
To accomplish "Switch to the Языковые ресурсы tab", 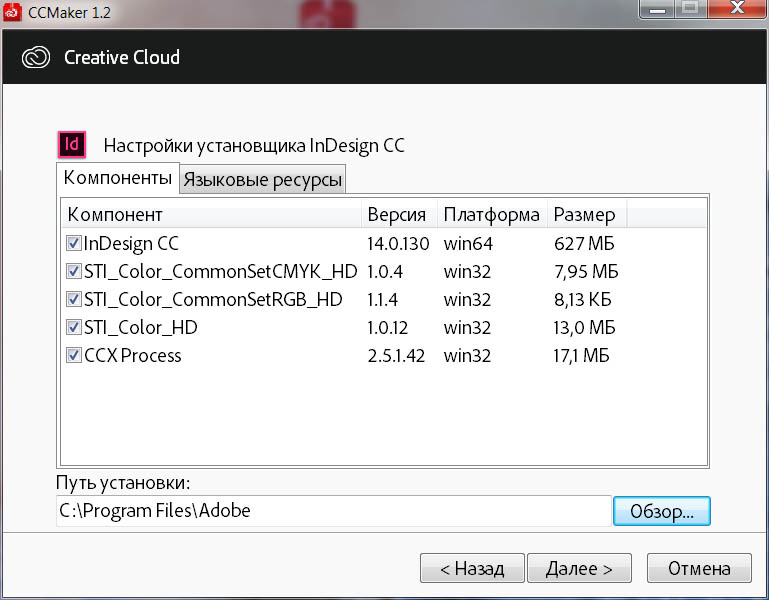I will click(262, 180).
